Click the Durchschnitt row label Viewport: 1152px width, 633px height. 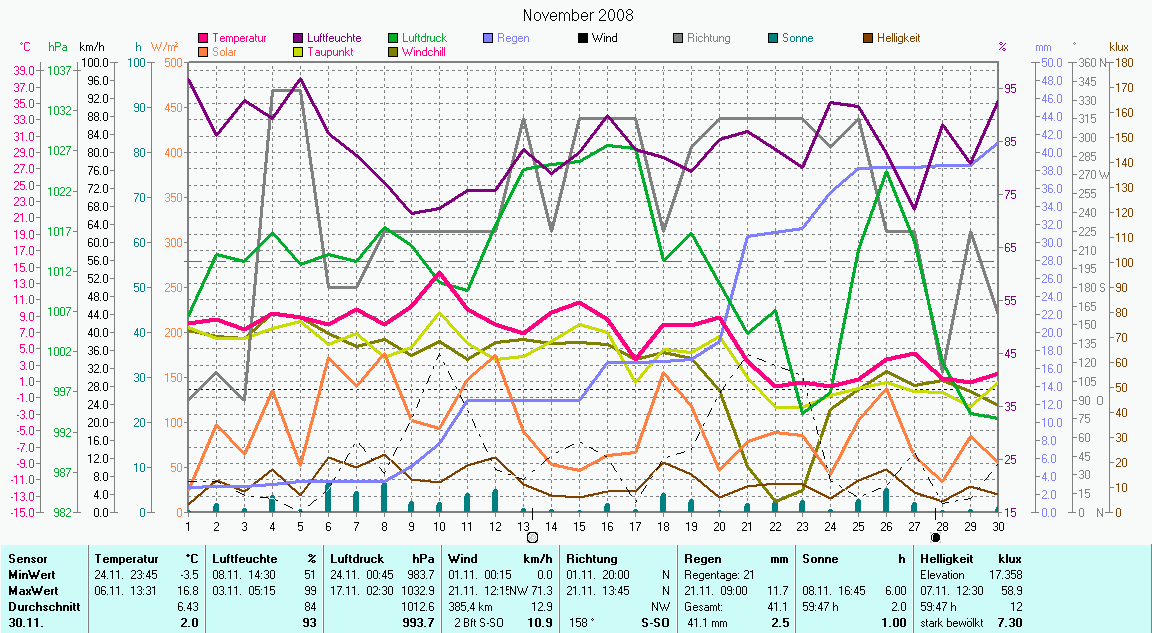[x=40, y=606]
